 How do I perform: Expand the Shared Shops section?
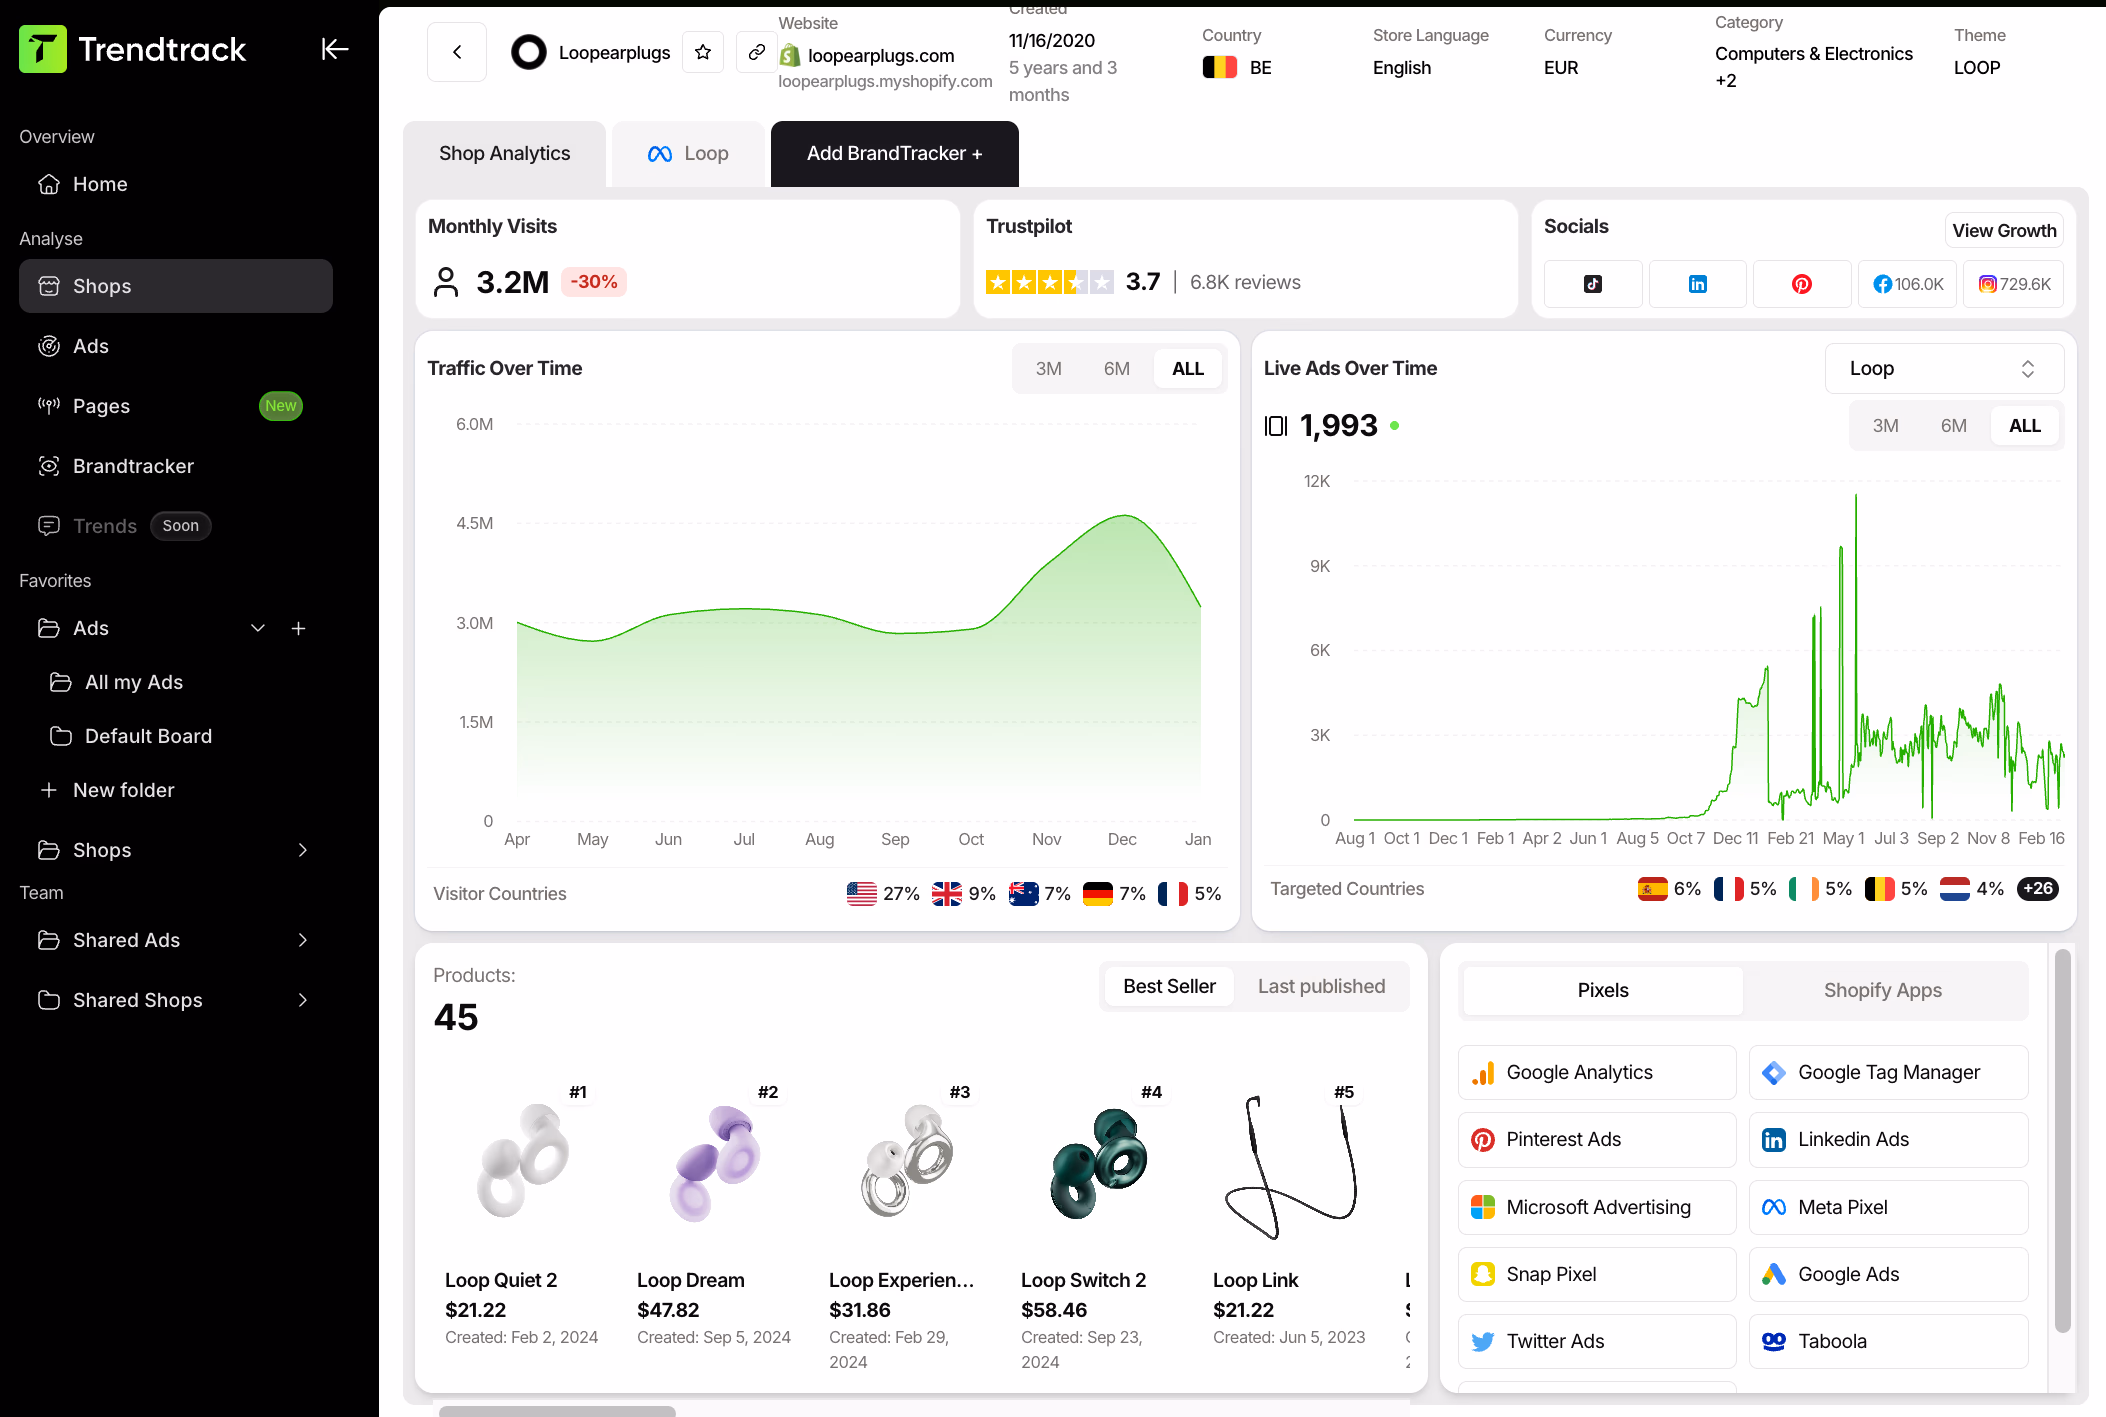(303, 1000)
